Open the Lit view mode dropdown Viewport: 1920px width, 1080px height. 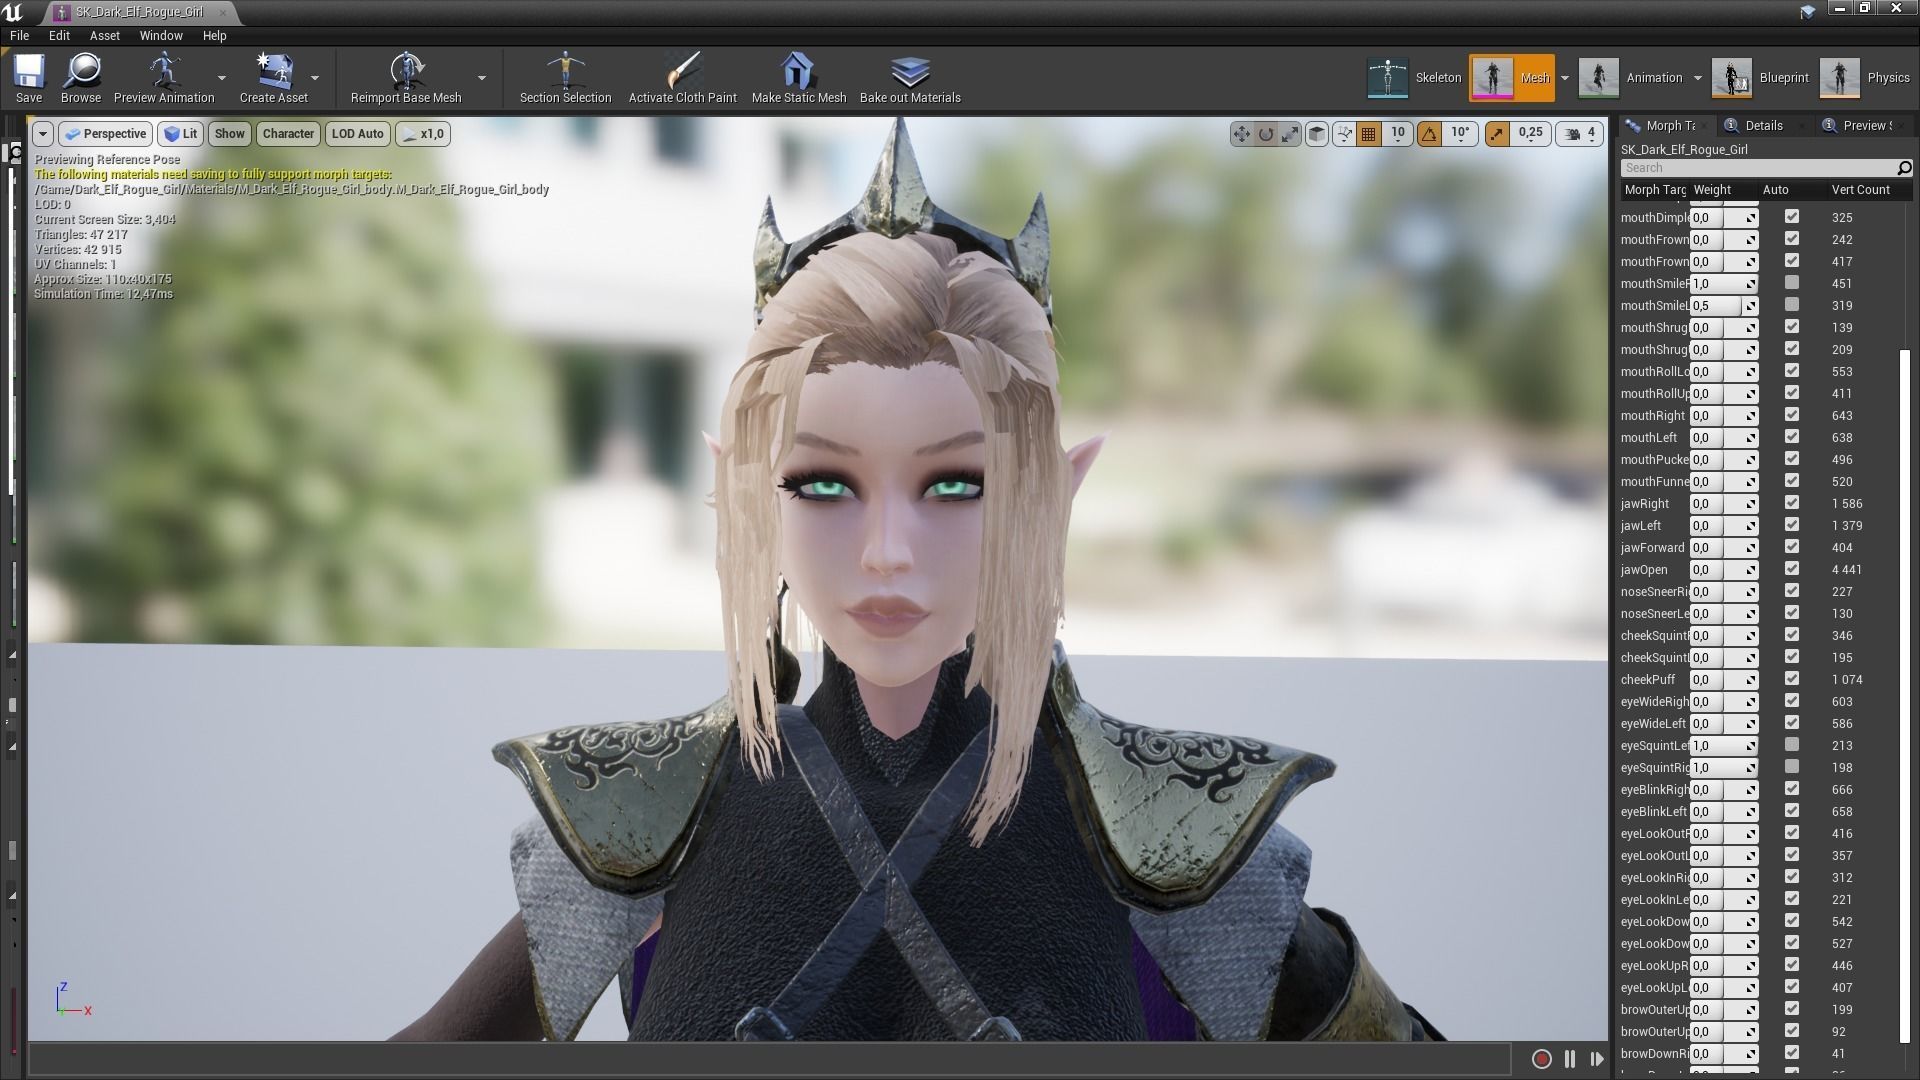coord(181,133)
